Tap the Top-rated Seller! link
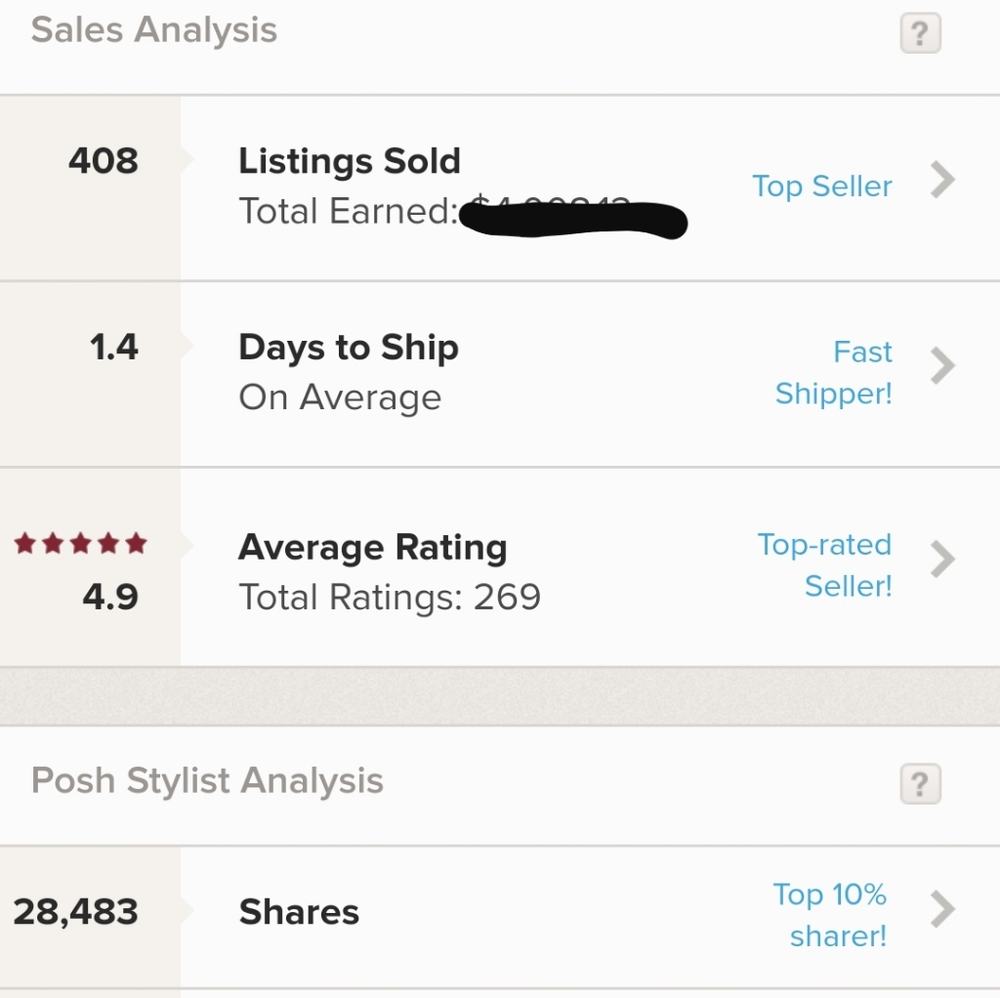 [825, 565]
